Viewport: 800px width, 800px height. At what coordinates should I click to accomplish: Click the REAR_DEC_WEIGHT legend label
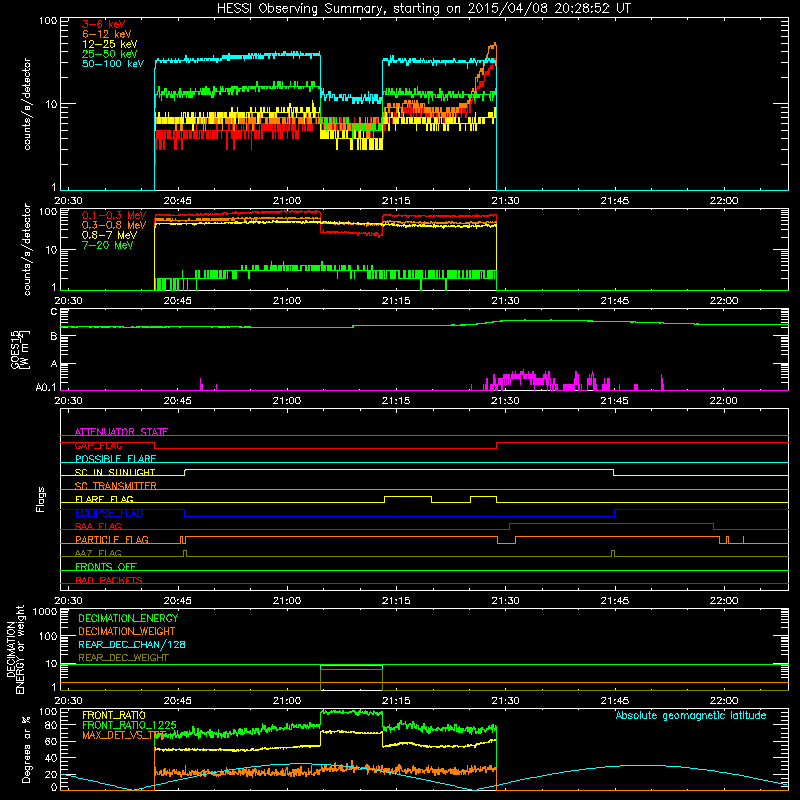(x=123, y=658)
